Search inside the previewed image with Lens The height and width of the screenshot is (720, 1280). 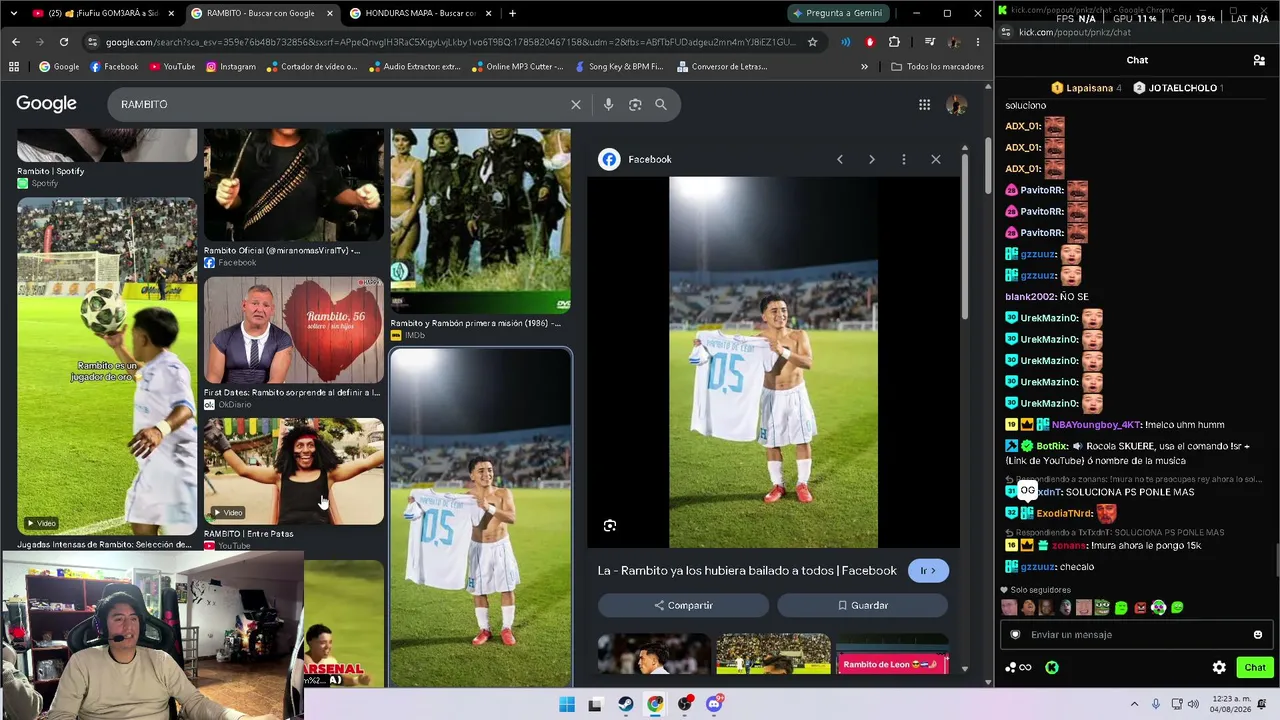tap(610, 526)
